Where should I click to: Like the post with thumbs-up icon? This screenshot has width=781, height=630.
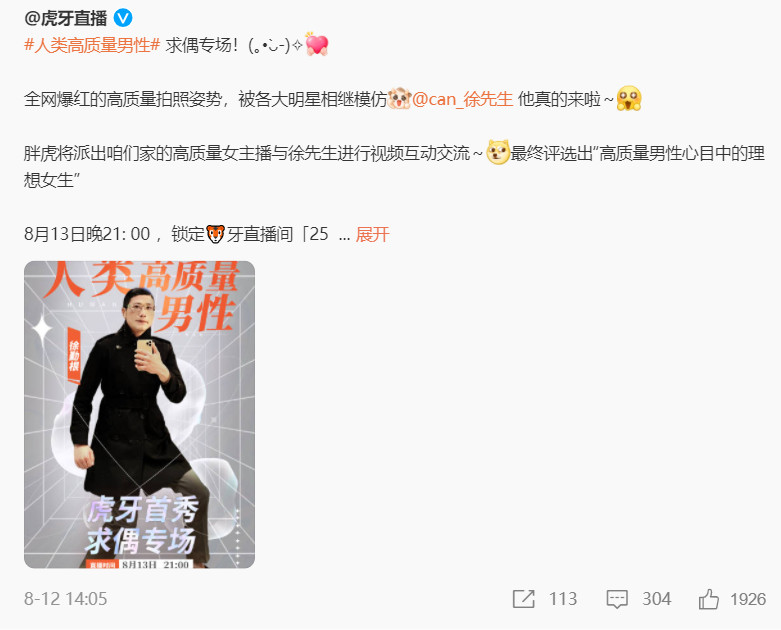(x=709, y=599)
